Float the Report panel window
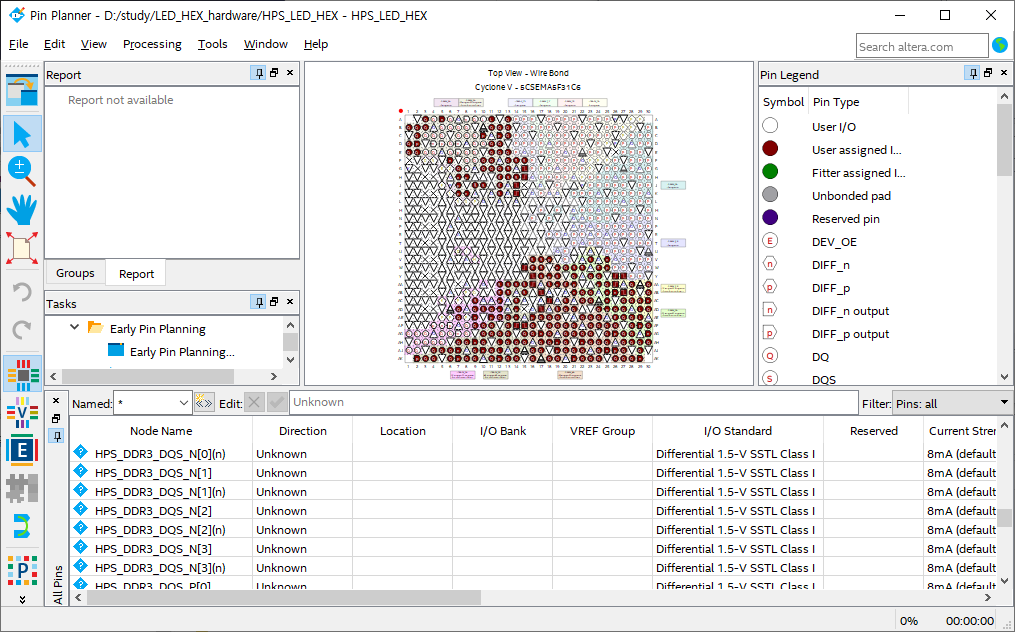 pos(274,73)
